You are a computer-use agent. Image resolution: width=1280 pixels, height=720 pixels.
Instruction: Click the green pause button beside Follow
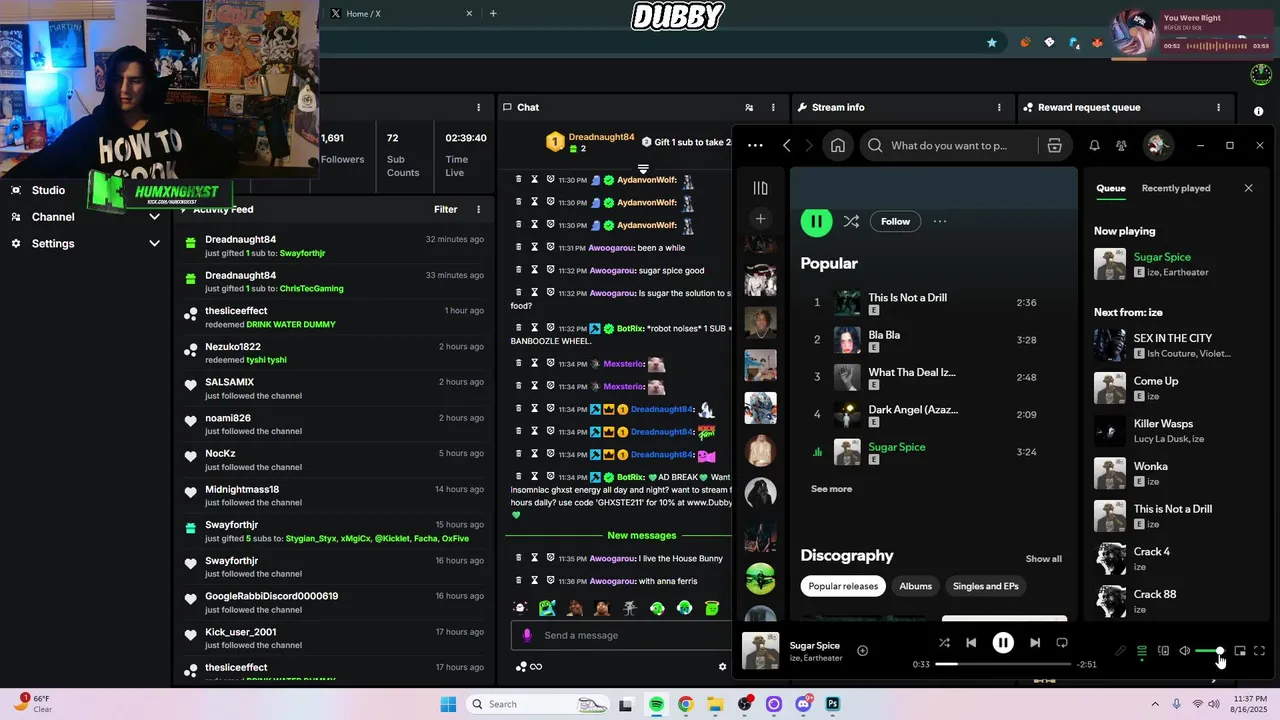816,222
